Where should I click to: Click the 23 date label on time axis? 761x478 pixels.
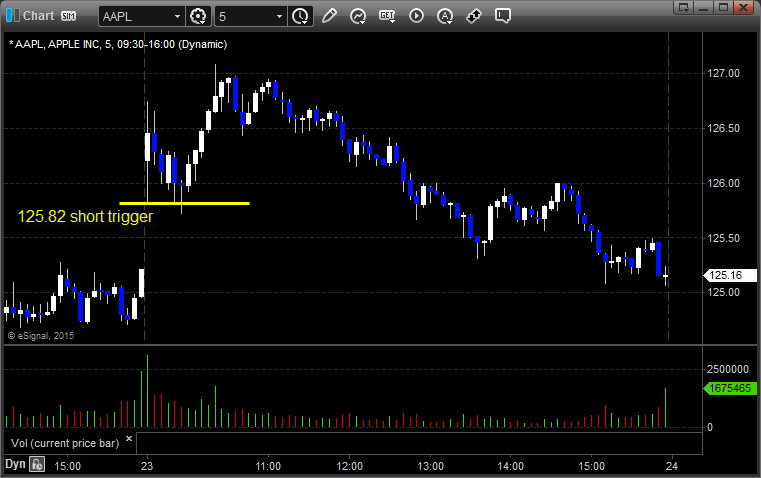147,466
